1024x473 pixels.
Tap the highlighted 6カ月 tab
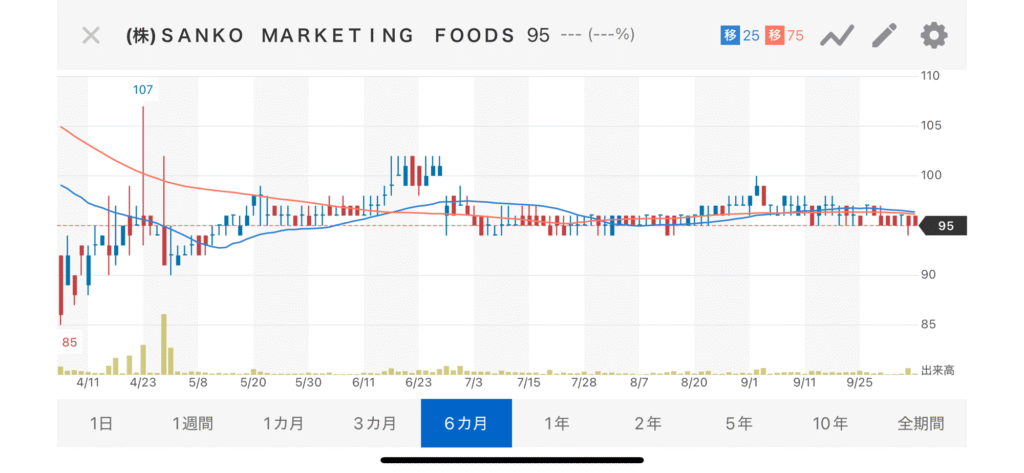click(x=466, y=423)
